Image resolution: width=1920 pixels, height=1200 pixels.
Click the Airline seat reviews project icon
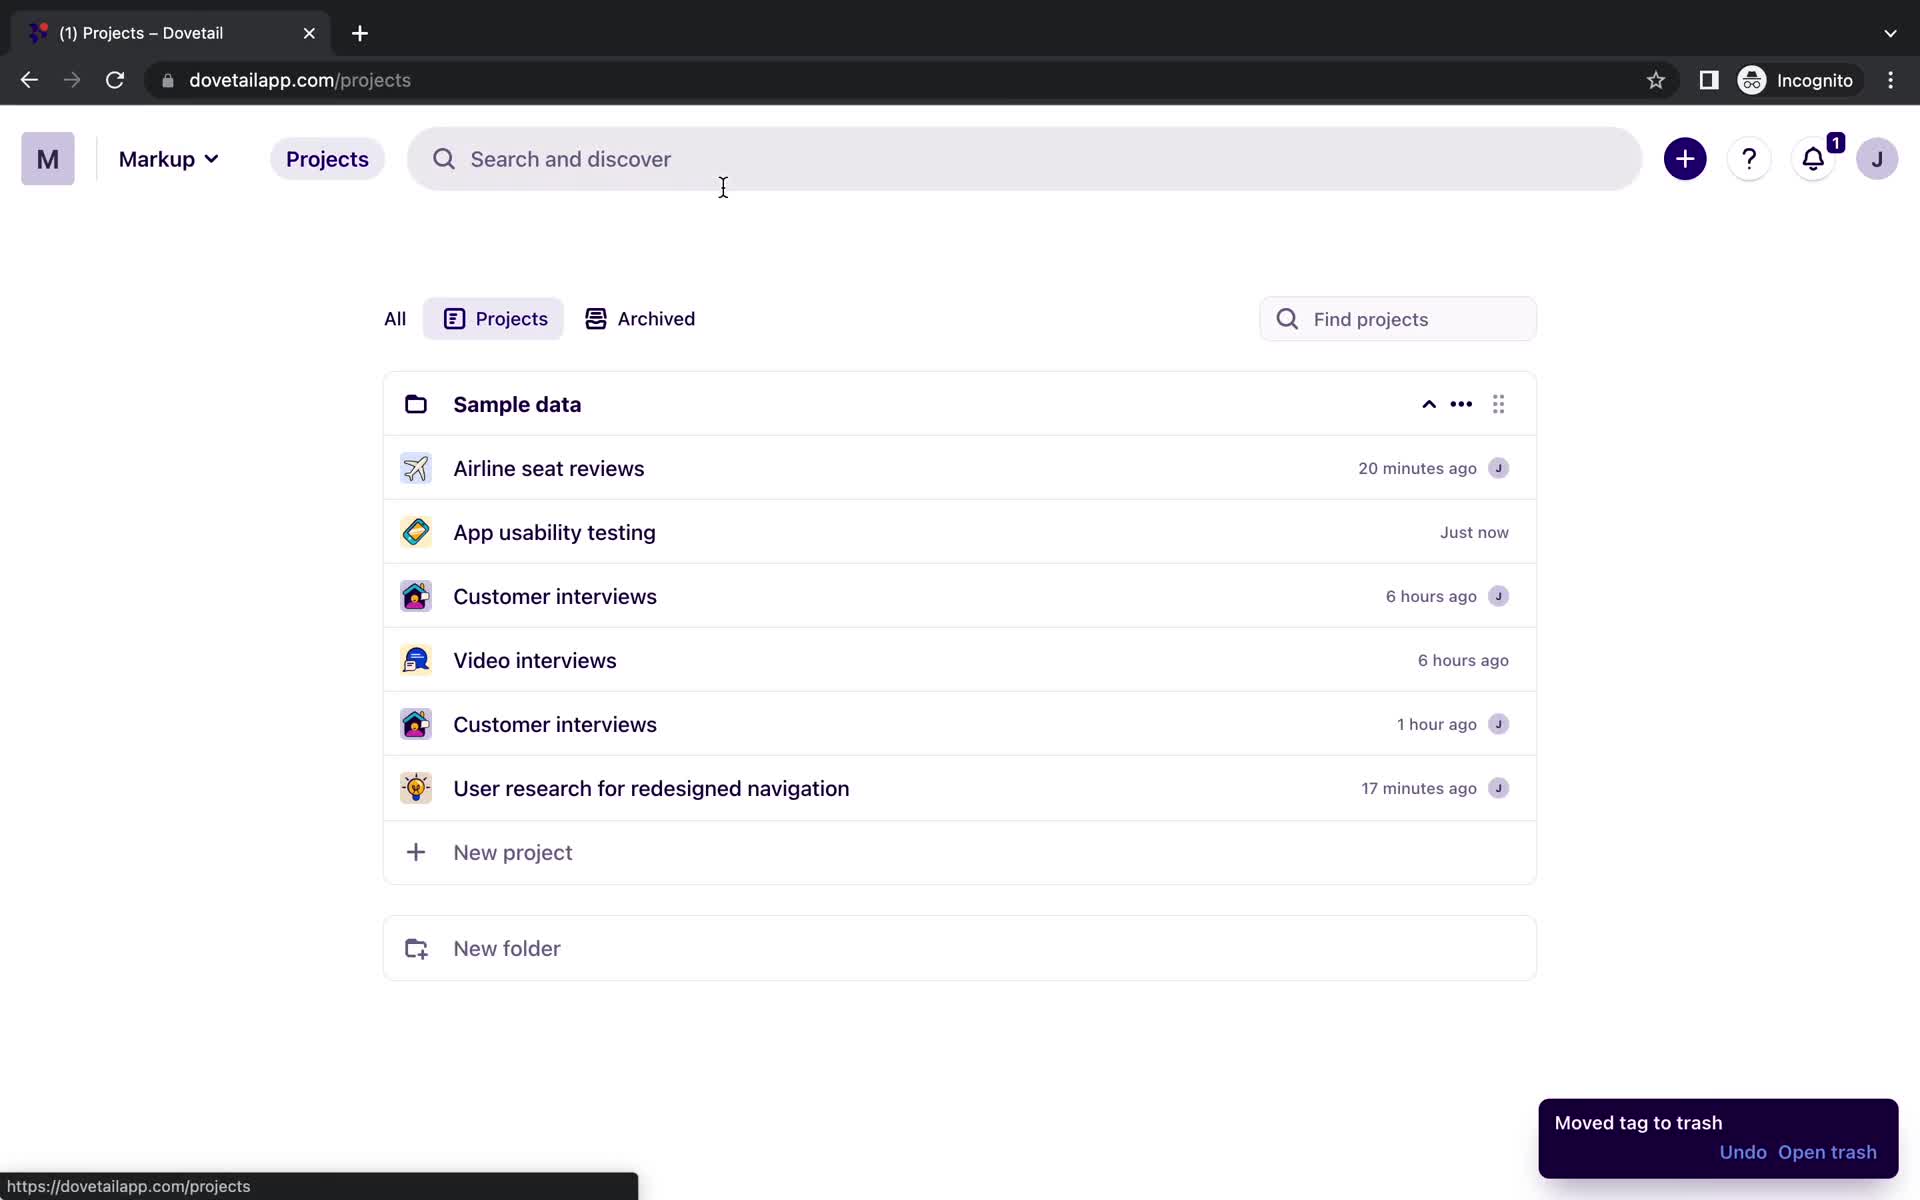click(416, 467)
